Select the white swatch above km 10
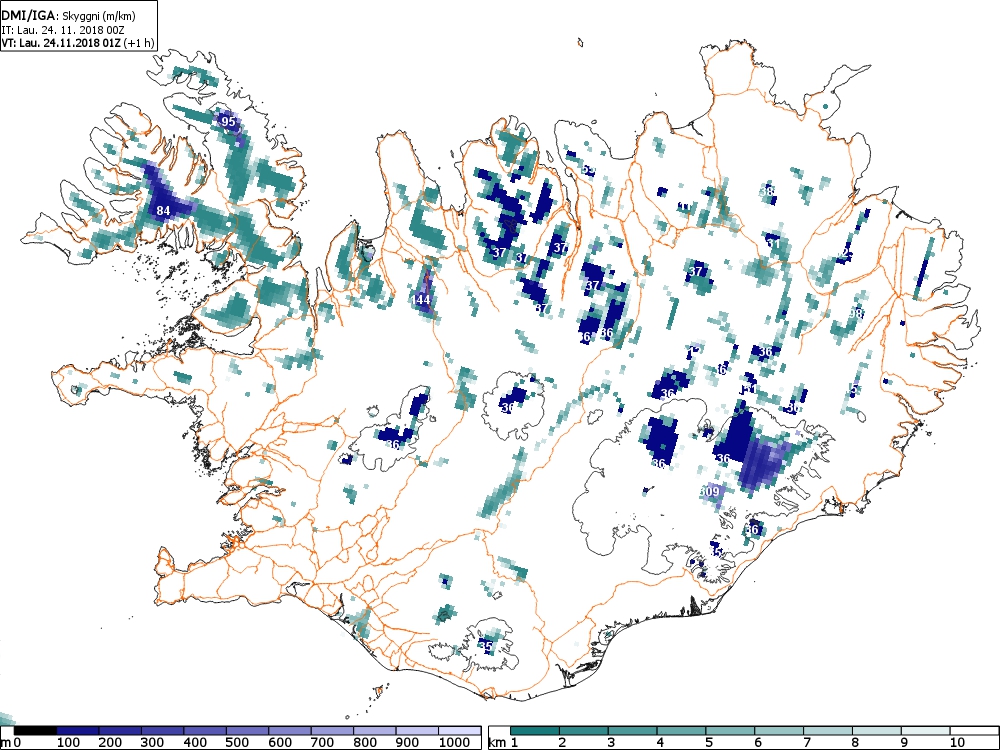This screenshot has width=1000, height=750. pyautogui.click(x=974, y=731)
